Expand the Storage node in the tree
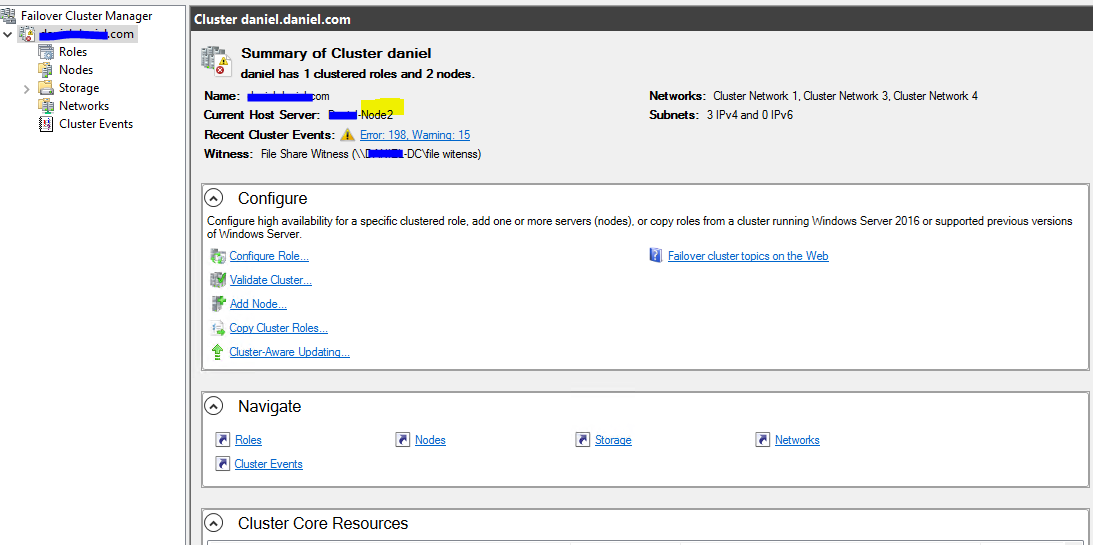This screenshot has height=545, width=1093. [26, 89]
